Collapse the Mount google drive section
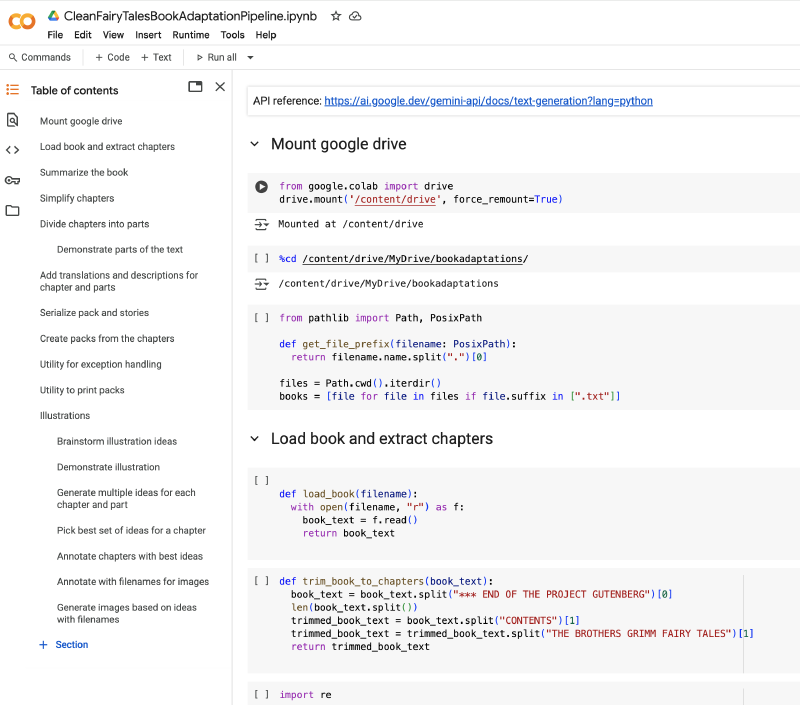 point(255,144)
